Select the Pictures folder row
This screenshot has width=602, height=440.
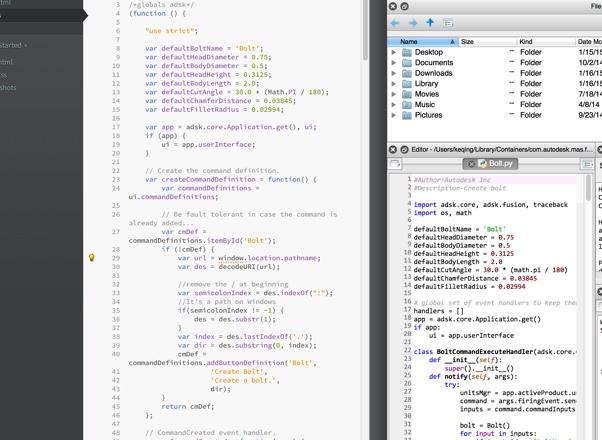coord(428,115)
